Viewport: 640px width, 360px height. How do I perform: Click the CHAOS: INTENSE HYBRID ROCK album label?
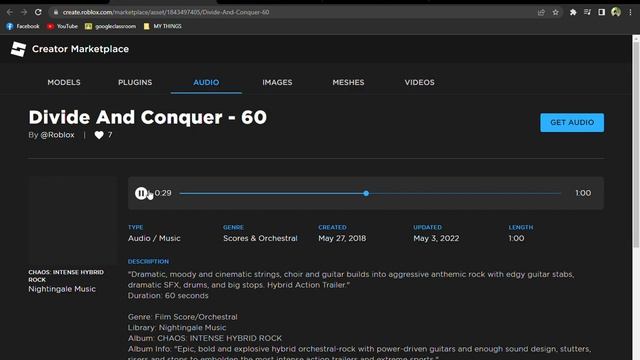point(66,276)
